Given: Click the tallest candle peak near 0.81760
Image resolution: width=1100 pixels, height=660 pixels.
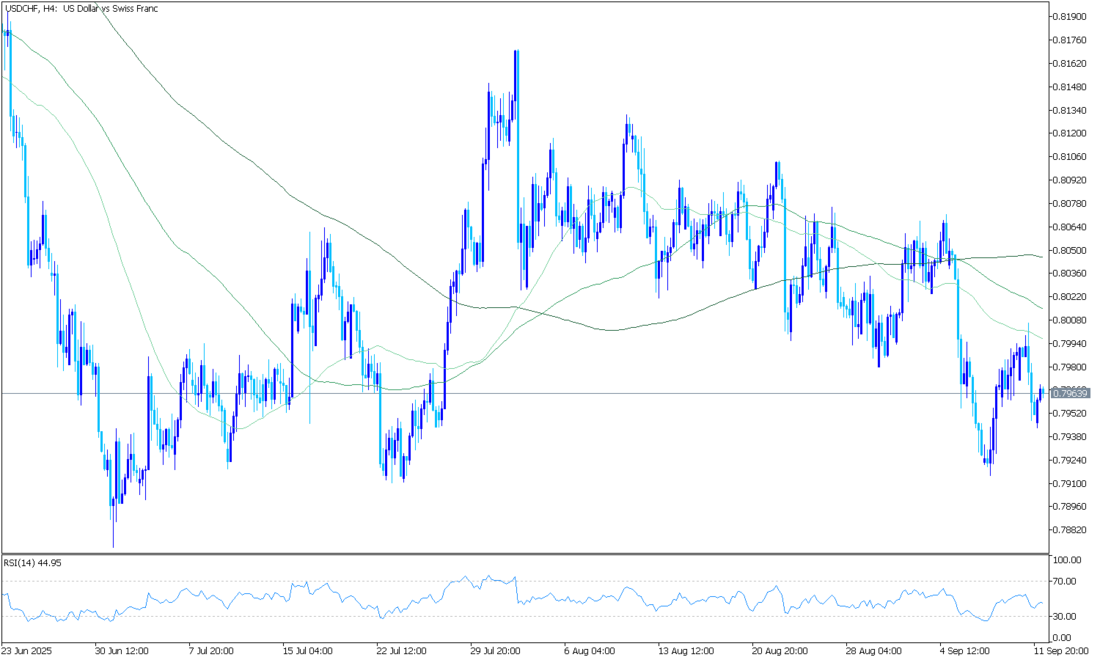Looking at the screenshot, I should (516, 51).
